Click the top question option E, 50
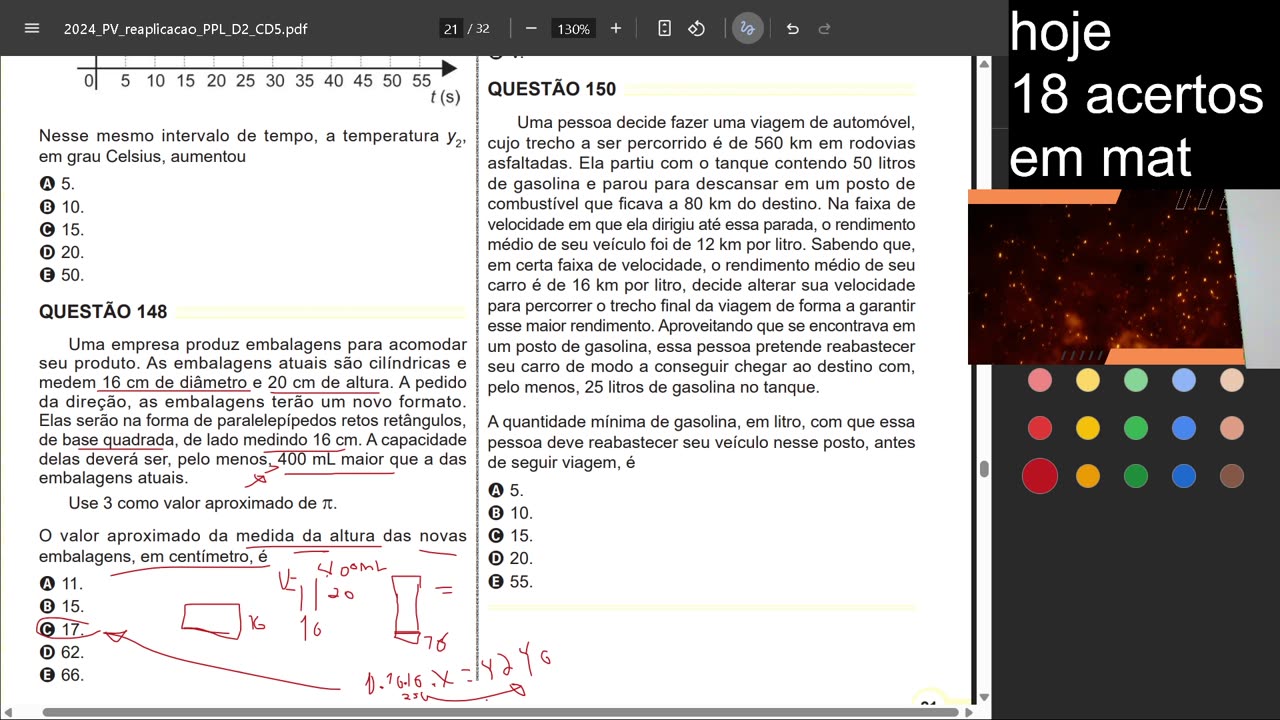The height and width of the screenshot is (720, 1280). coord(62,275)
